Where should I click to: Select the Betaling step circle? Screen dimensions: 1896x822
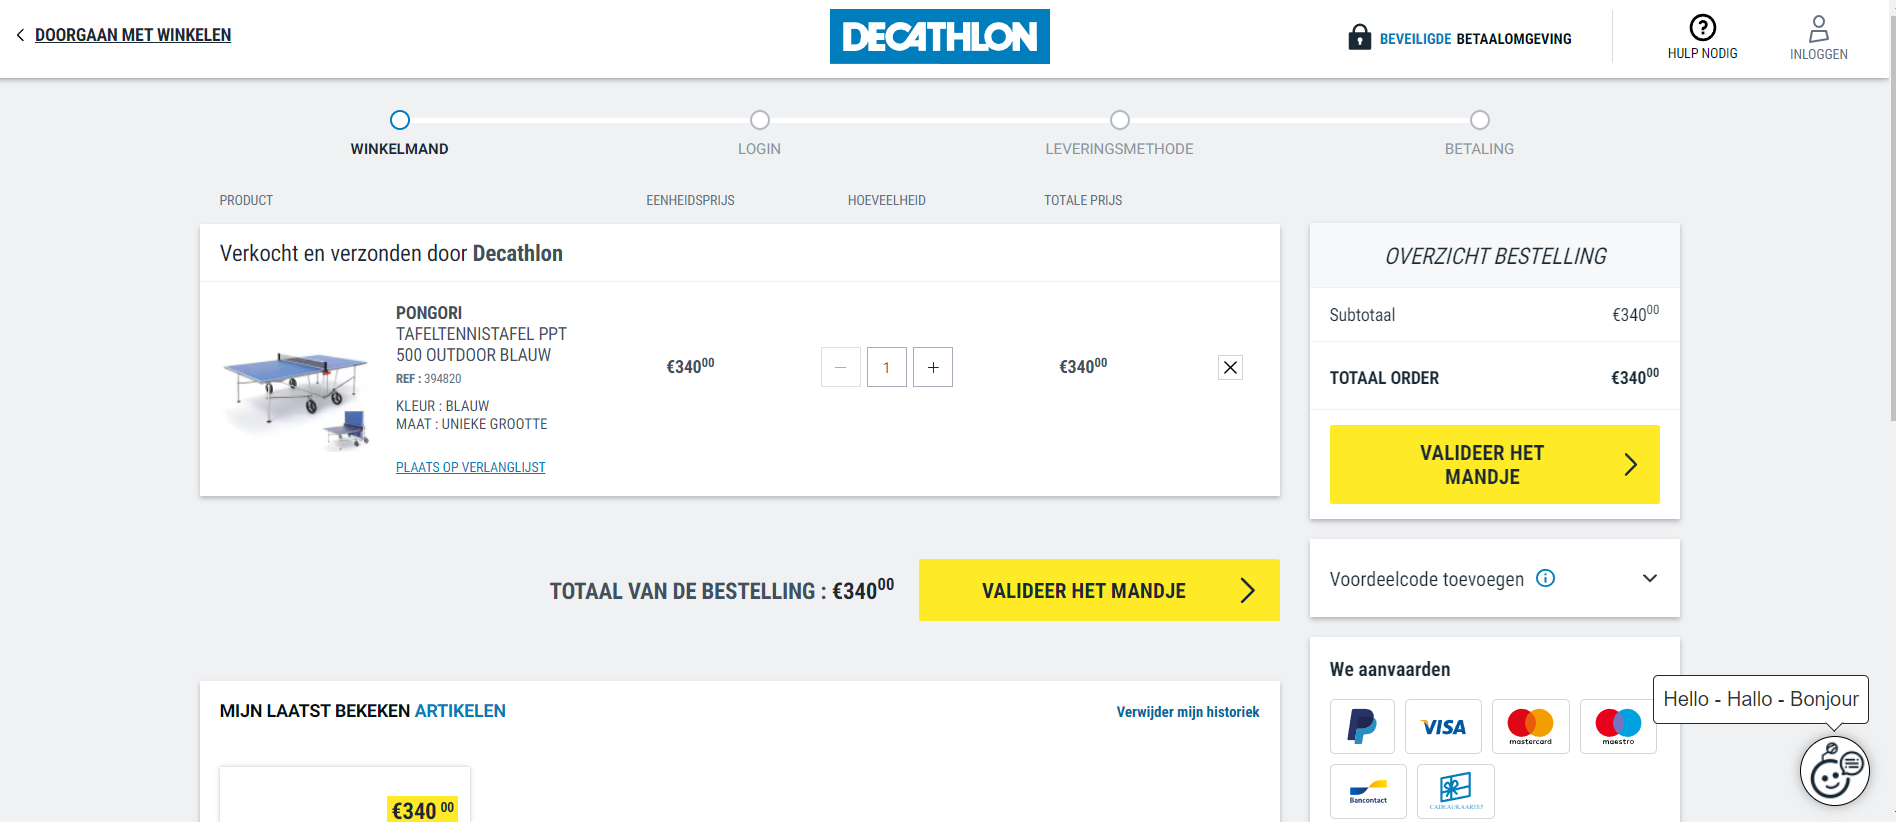[1480, 120]
